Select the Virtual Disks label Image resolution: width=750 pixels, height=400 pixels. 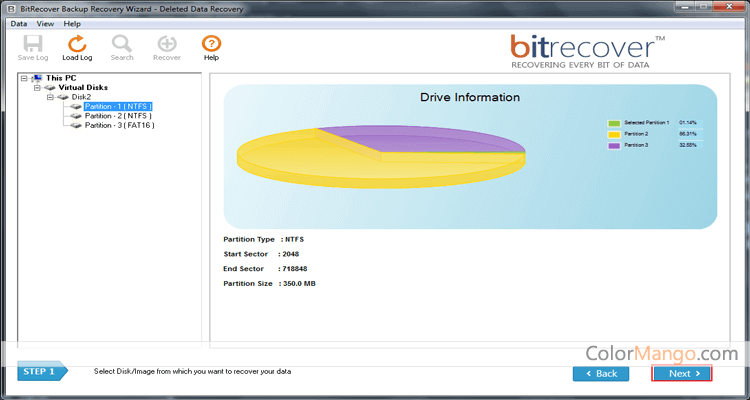83,87
